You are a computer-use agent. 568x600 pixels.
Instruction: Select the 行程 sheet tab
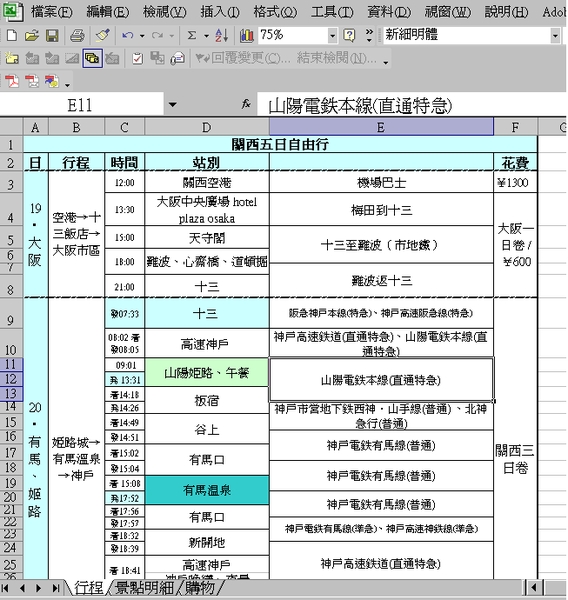pyautogui.click(x=89, y=587)
